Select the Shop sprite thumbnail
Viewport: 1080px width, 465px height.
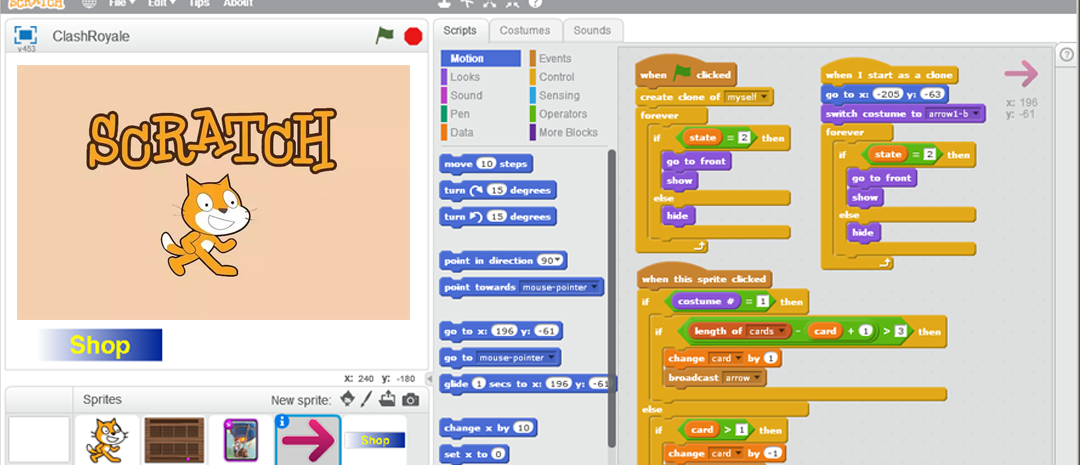tap(375, 440)
